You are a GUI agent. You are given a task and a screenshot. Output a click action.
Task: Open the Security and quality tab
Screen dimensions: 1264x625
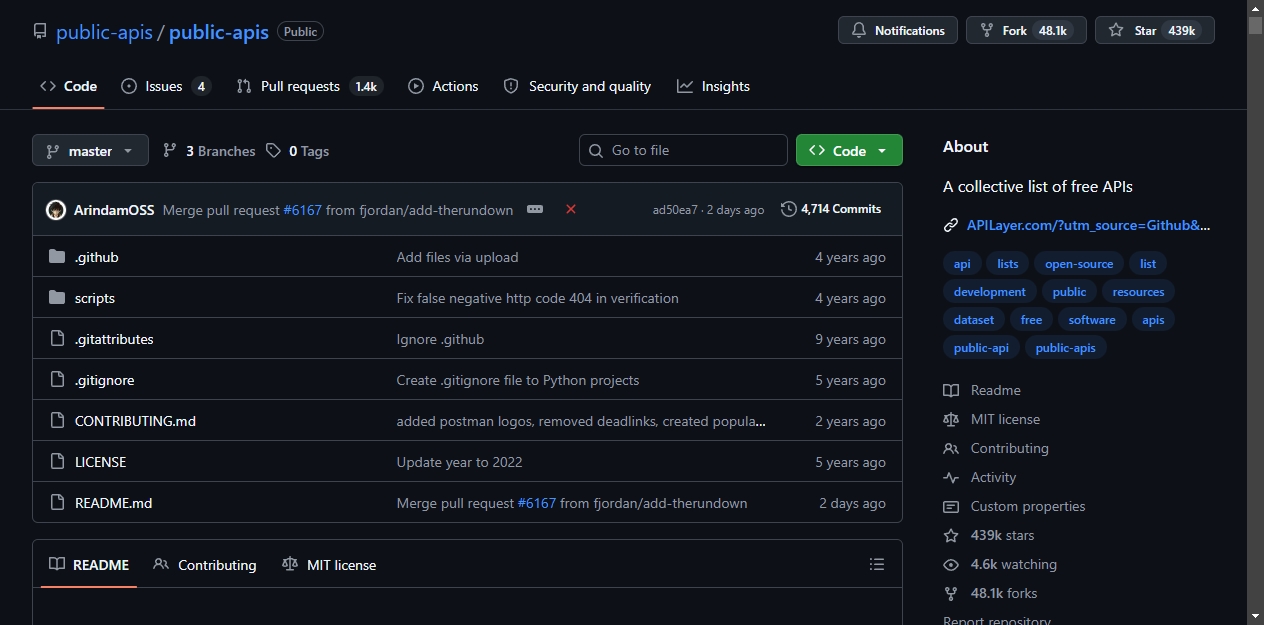577,86
